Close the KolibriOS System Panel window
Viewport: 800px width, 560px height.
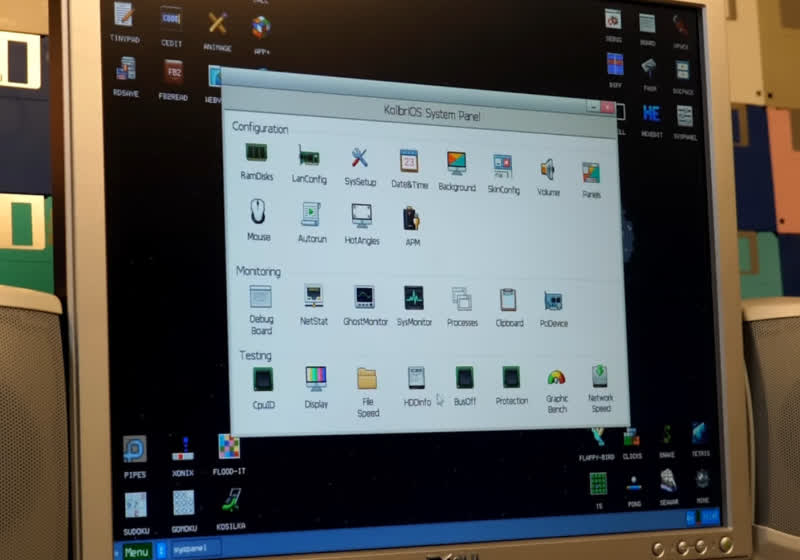pos(607,107)
